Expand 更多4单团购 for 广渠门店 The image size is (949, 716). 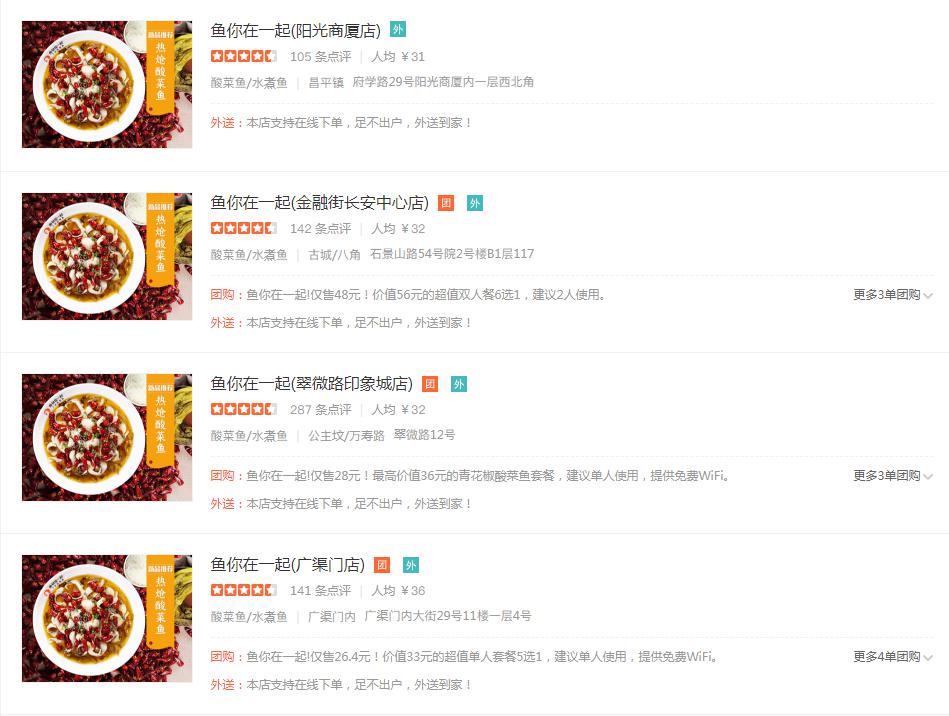click(893, 657)
